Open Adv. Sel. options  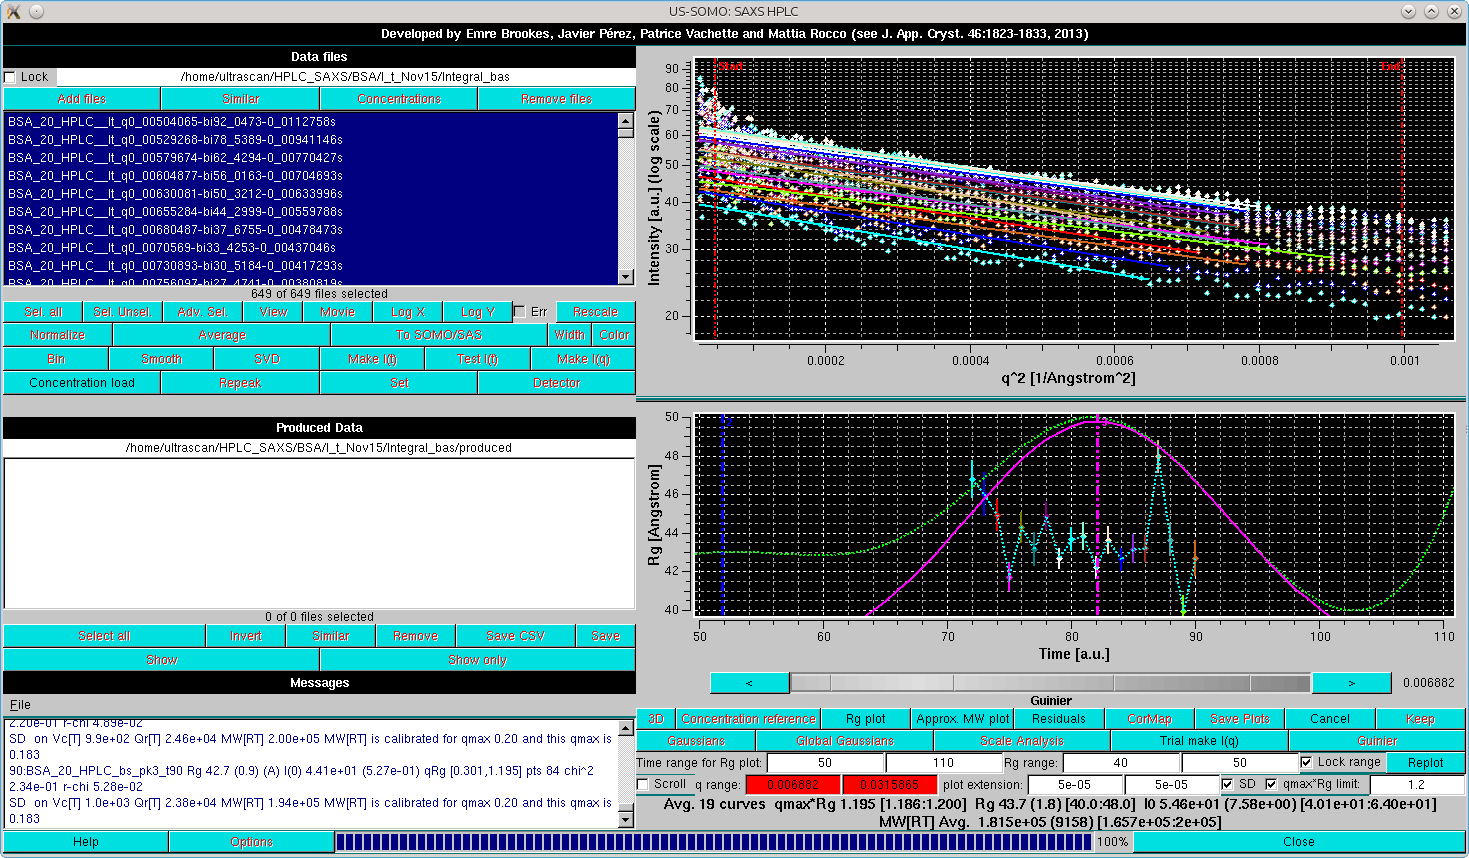(202, 312)
